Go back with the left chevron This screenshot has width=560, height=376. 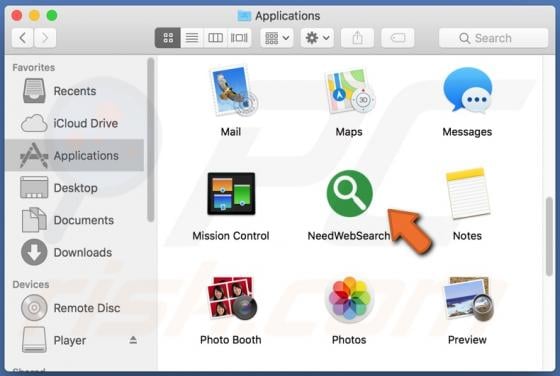[22, 38]
